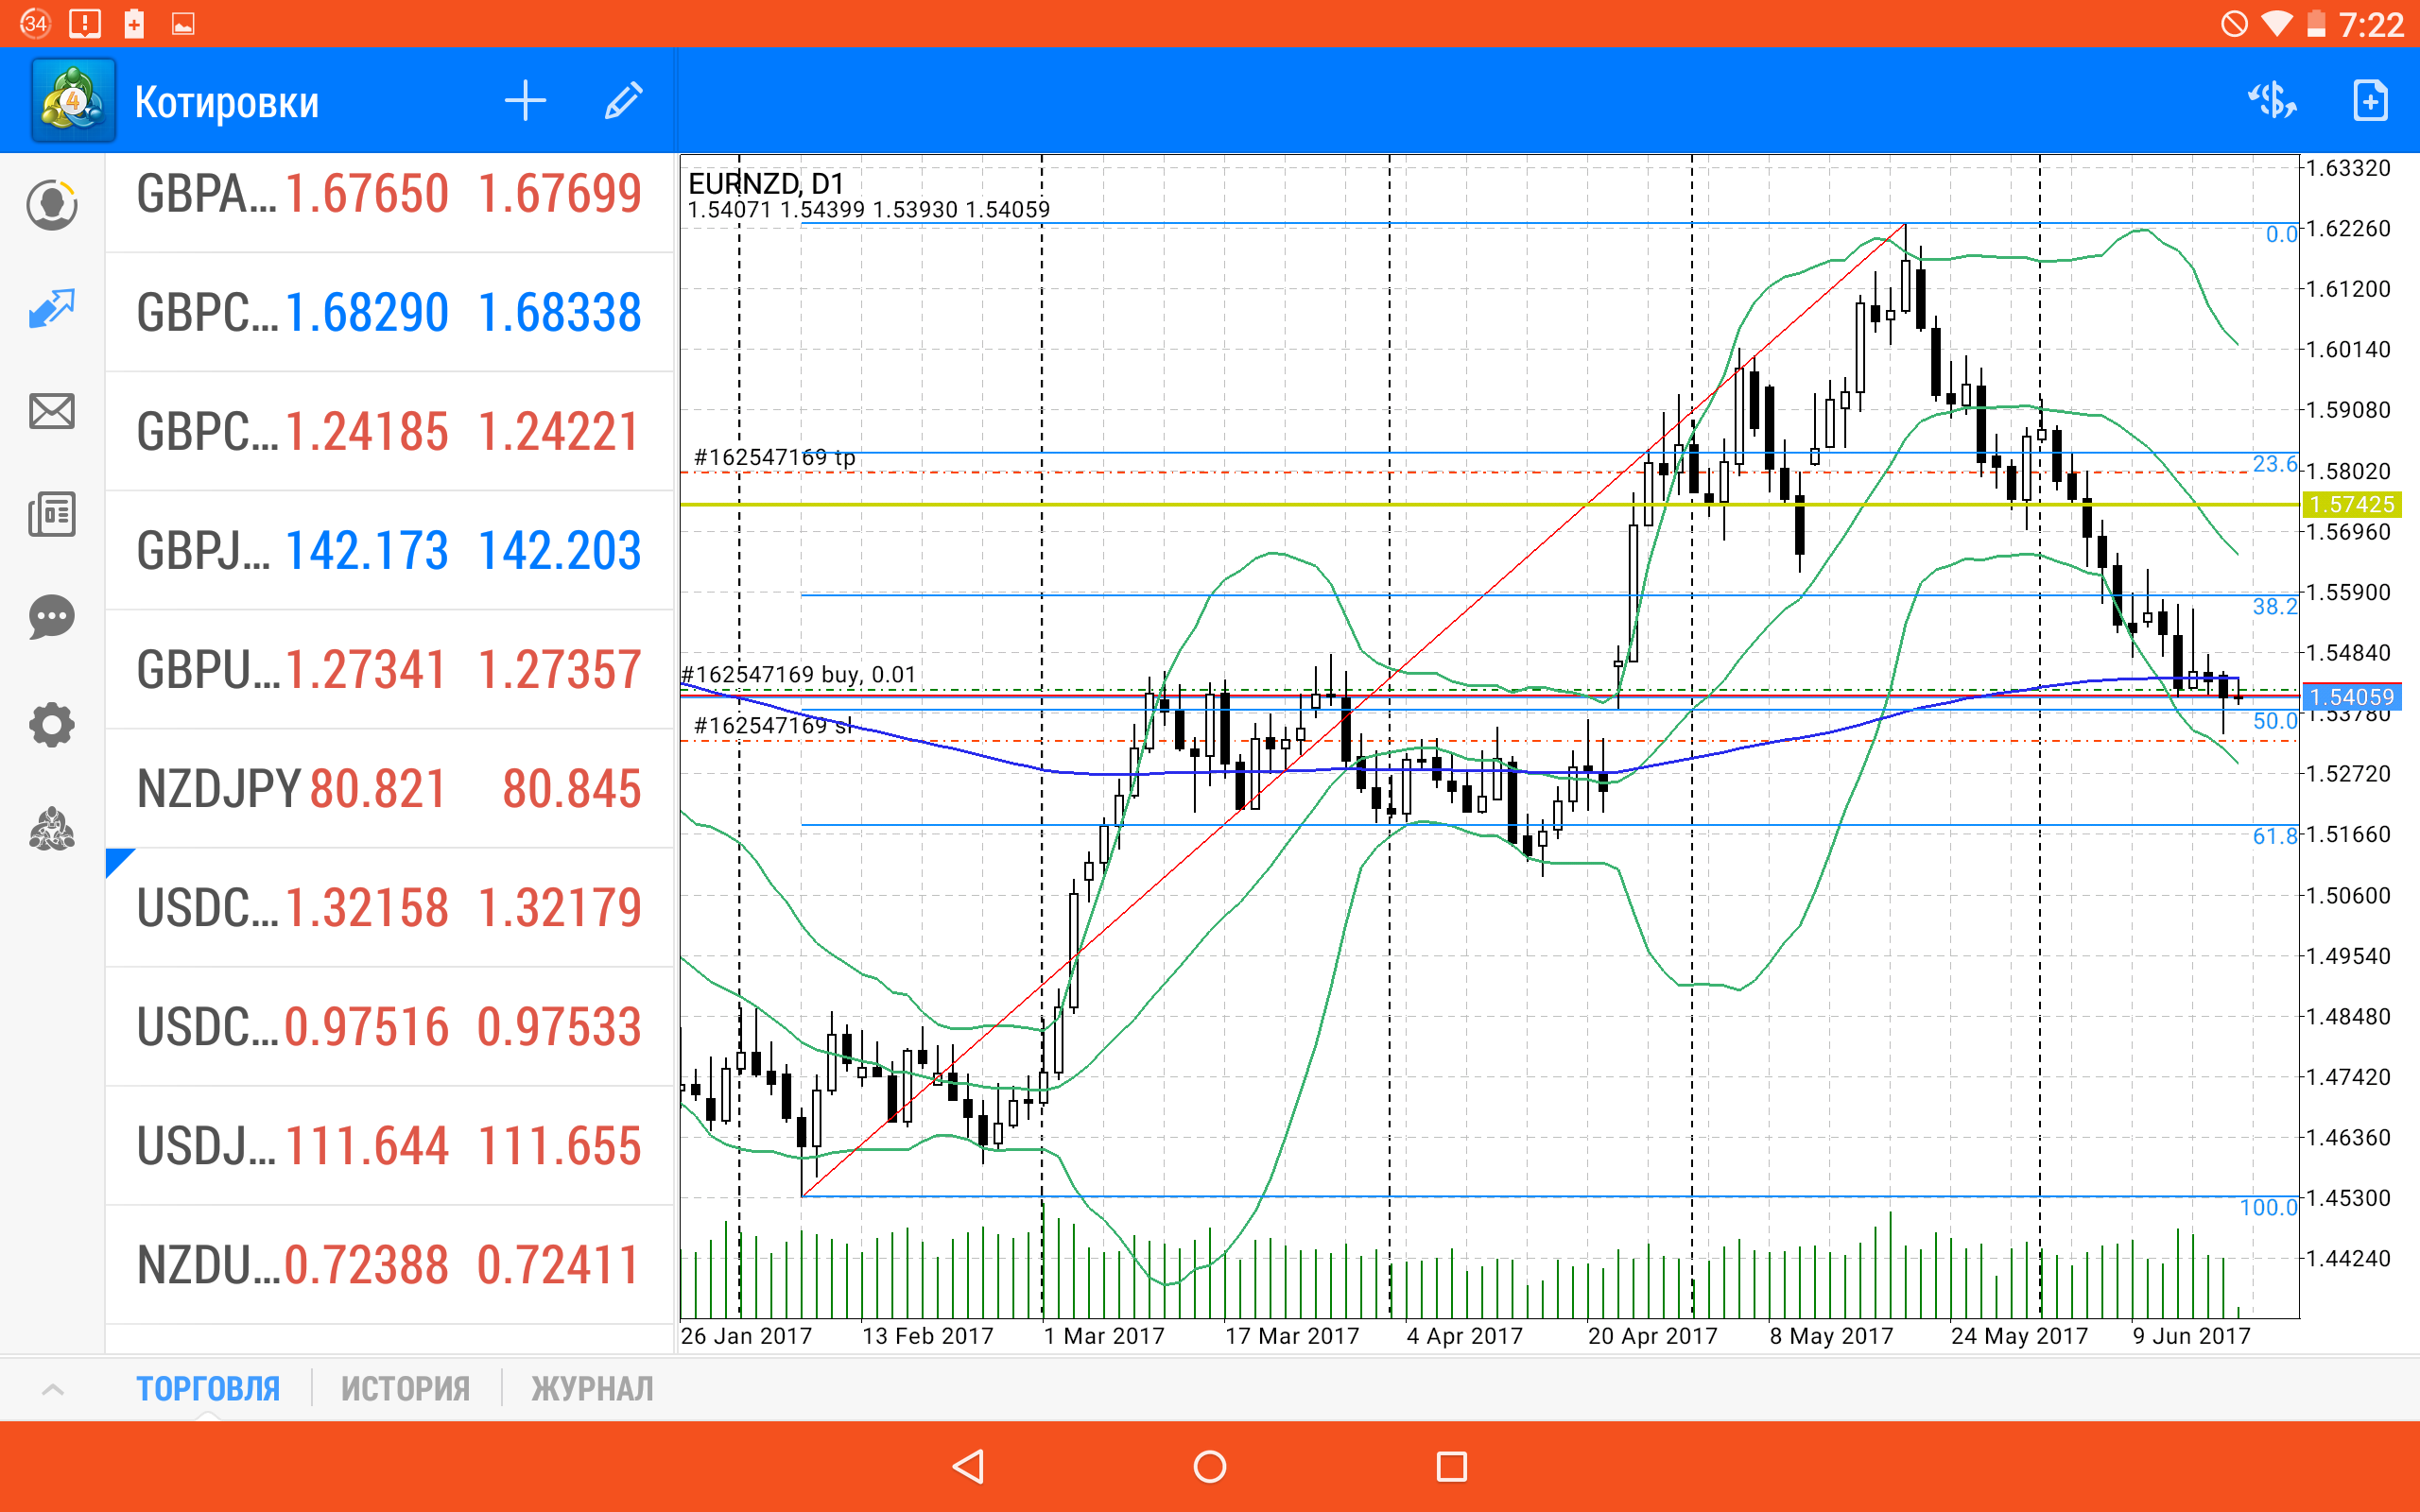Tap the Fibonacci 61.8 level label

pos(2275,836)
